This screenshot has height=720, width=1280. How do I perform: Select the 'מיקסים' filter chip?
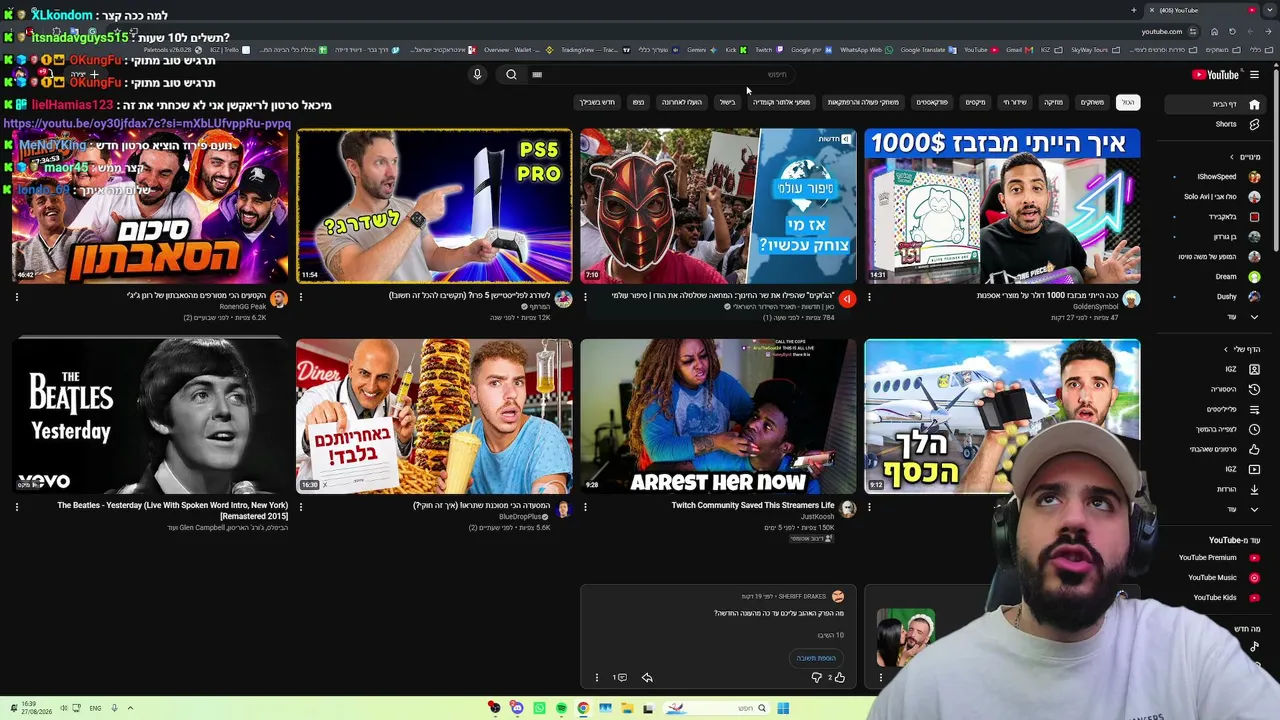pos(975,102)
